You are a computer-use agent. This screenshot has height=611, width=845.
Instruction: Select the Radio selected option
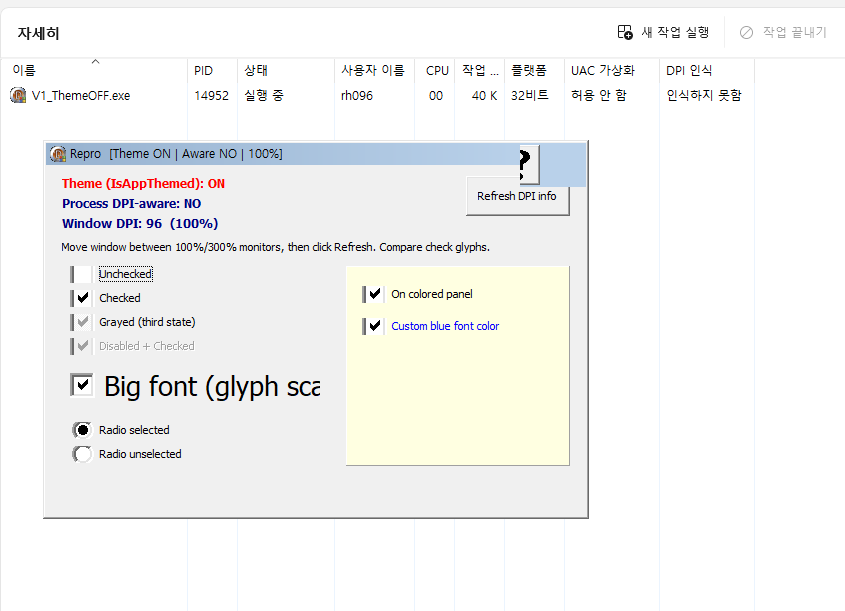click(x=82, y=430)
